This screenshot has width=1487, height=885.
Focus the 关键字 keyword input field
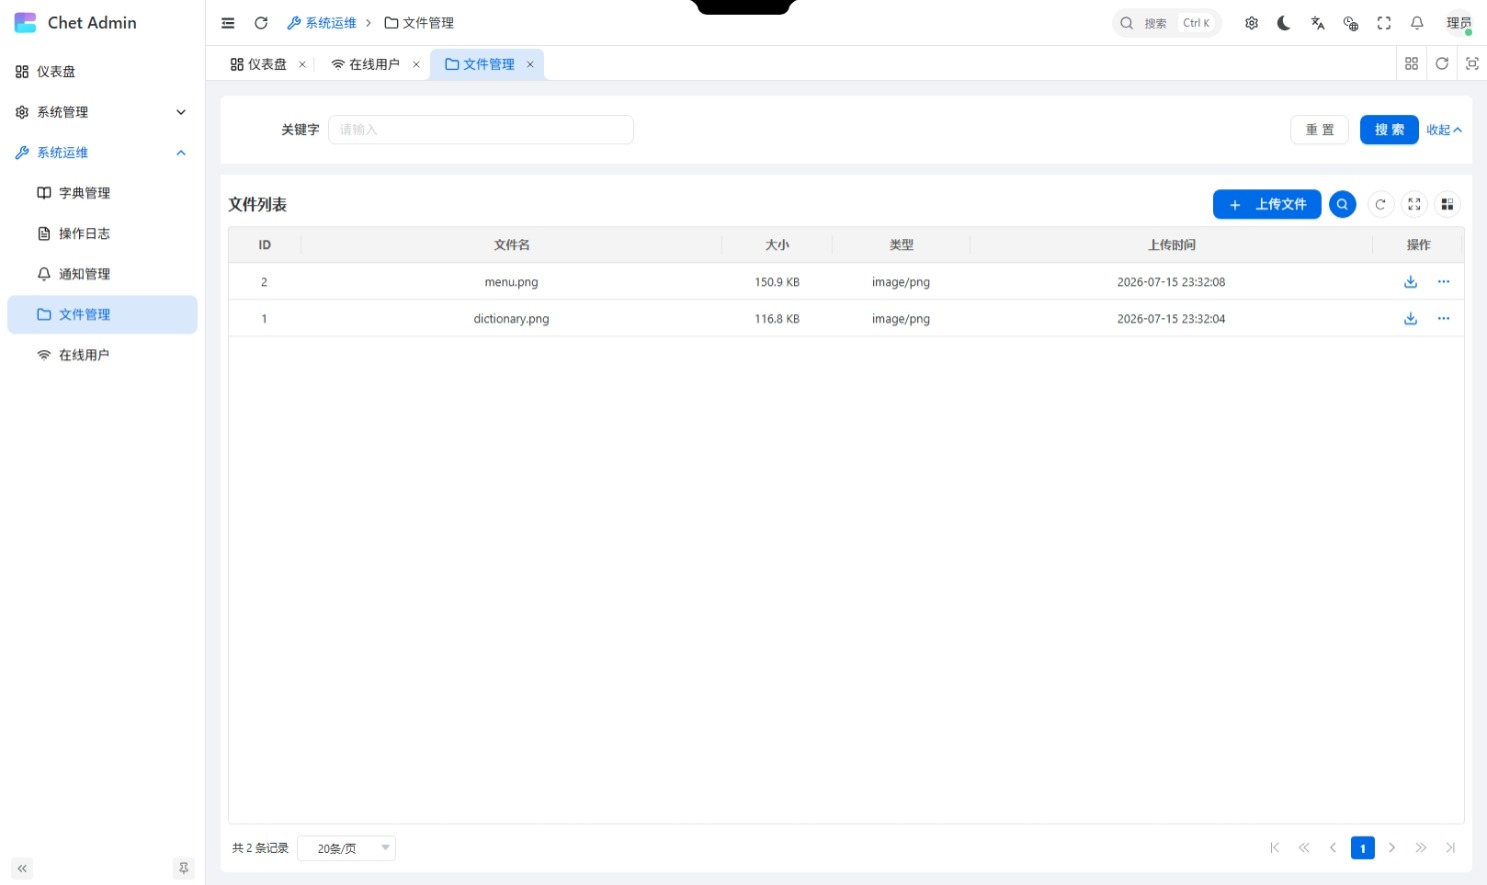click(481, 130)
